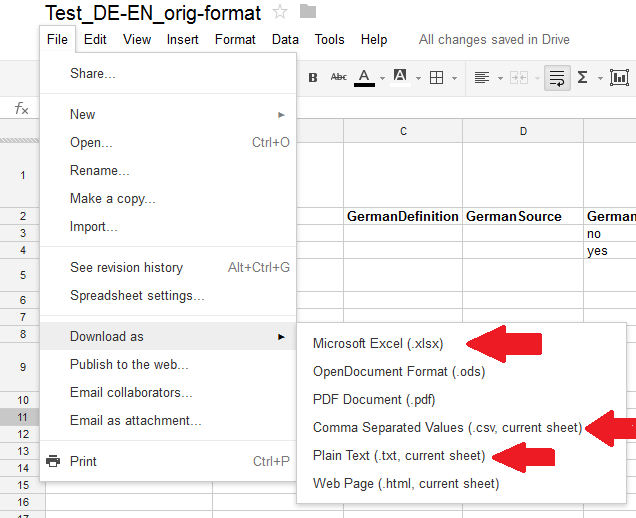
Task: Open the Edit menu
Action: click(95, 40)
